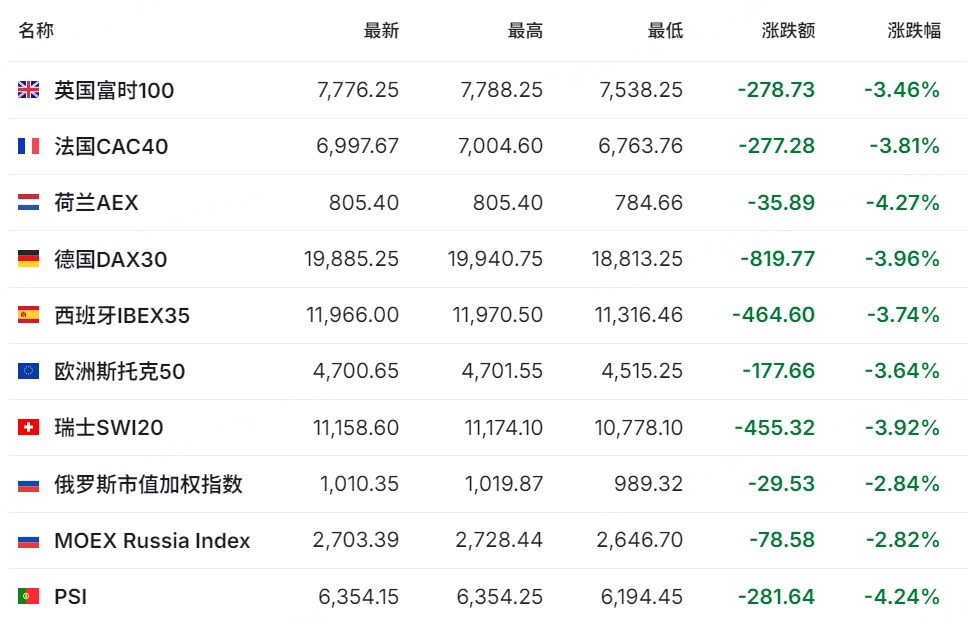The width and height of the screenshot is (967, 622).
Task: Open 俄罗斯市值加权指数 details
Action: click(x=149, y=485)
